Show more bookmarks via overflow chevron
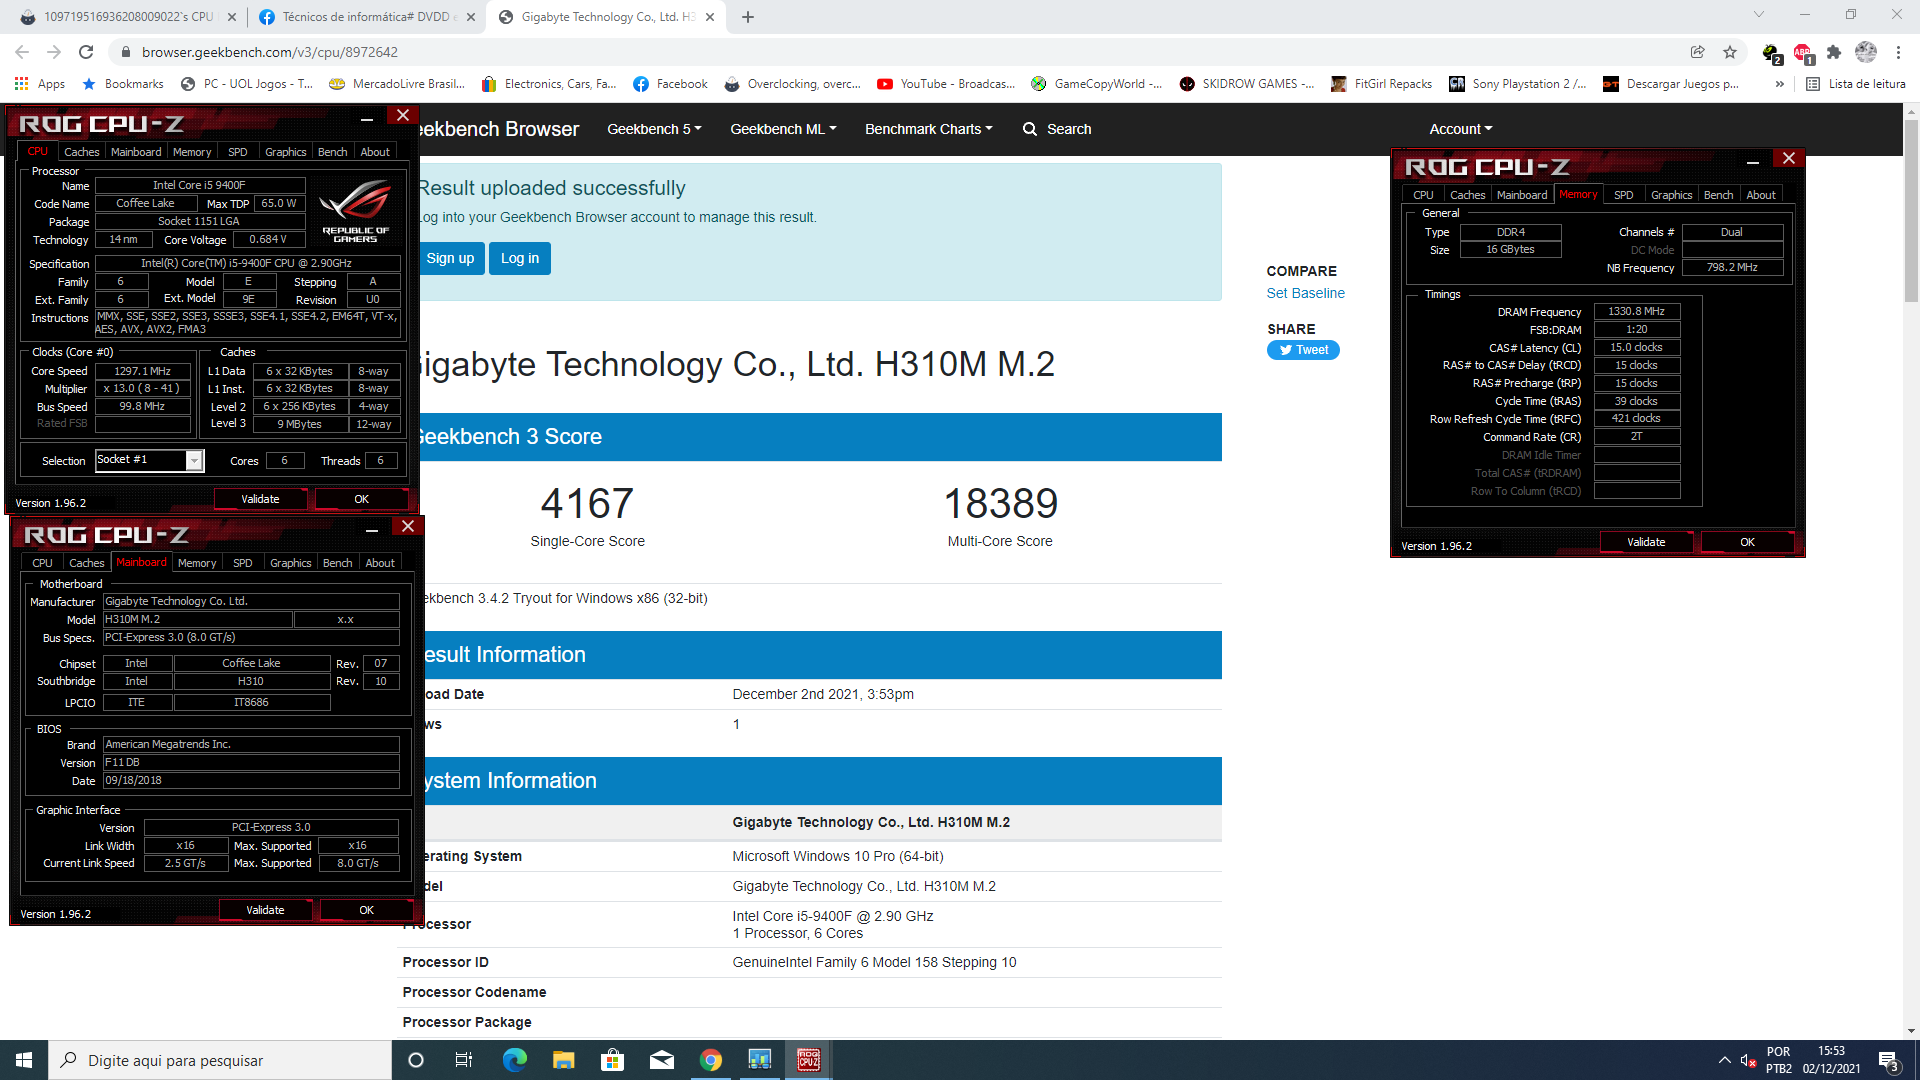This screenshot has width=1920, height=1080. 1780,84
